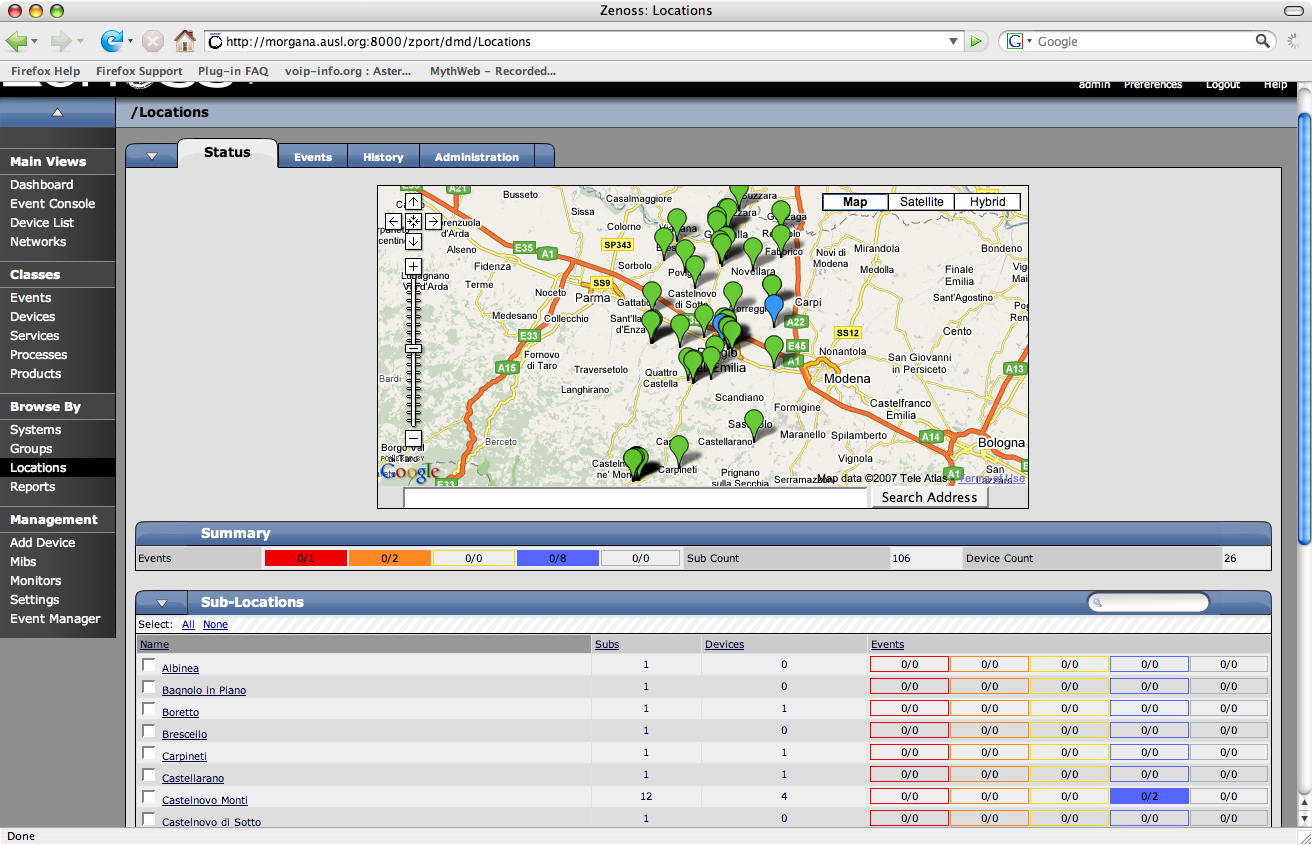This screenshot has width=1312, height=845.
Task: Check the Carpineti checkbox
Action: click(x=149, y=753)
